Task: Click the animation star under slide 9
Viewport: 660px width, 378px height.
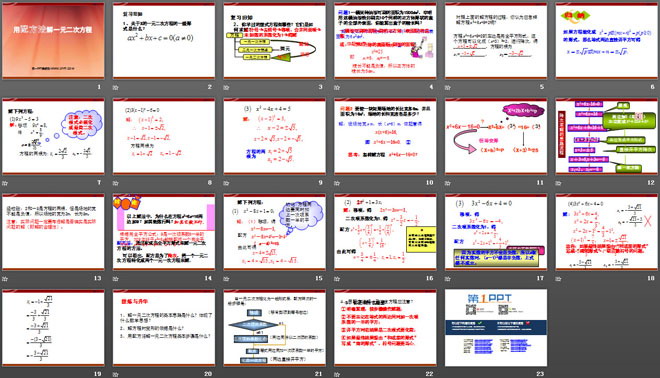Action: point(226,183)
